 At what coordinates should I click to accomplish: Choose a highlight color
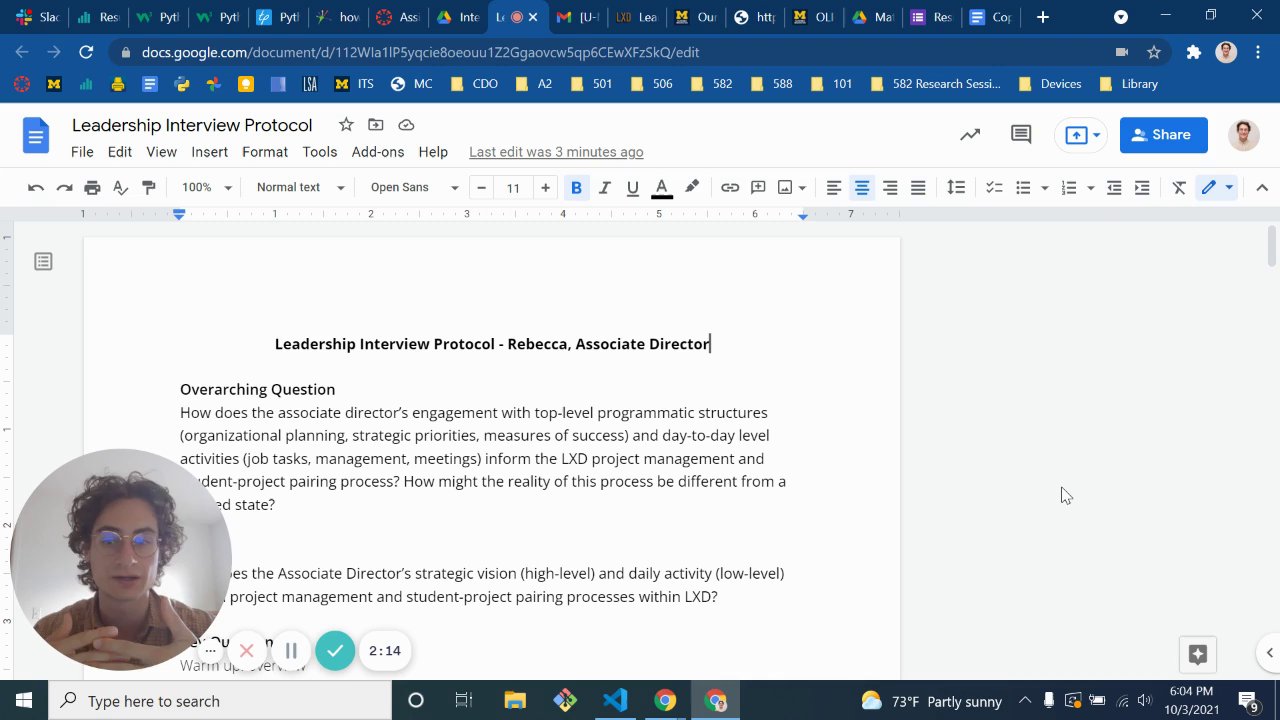tap(692, 187)
